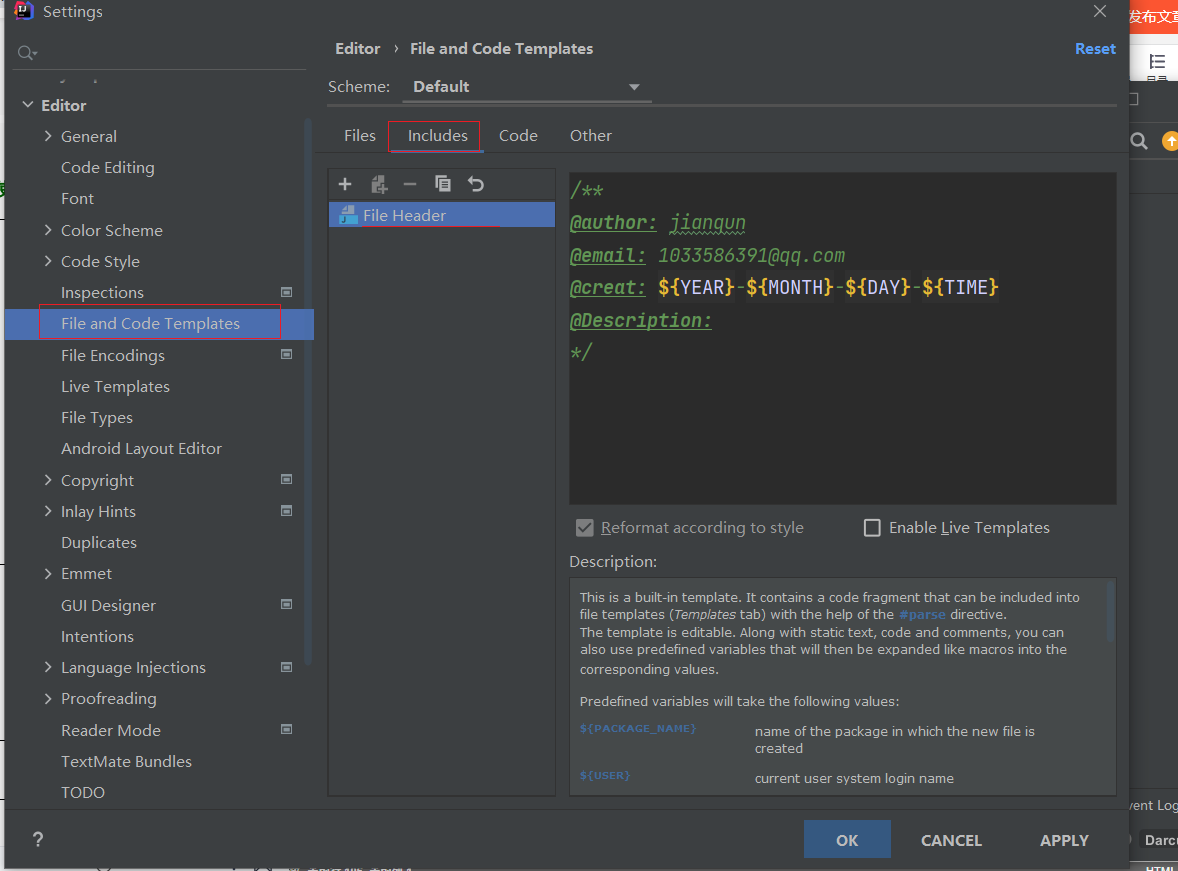Remove template using minus icon

pos(410,184)
